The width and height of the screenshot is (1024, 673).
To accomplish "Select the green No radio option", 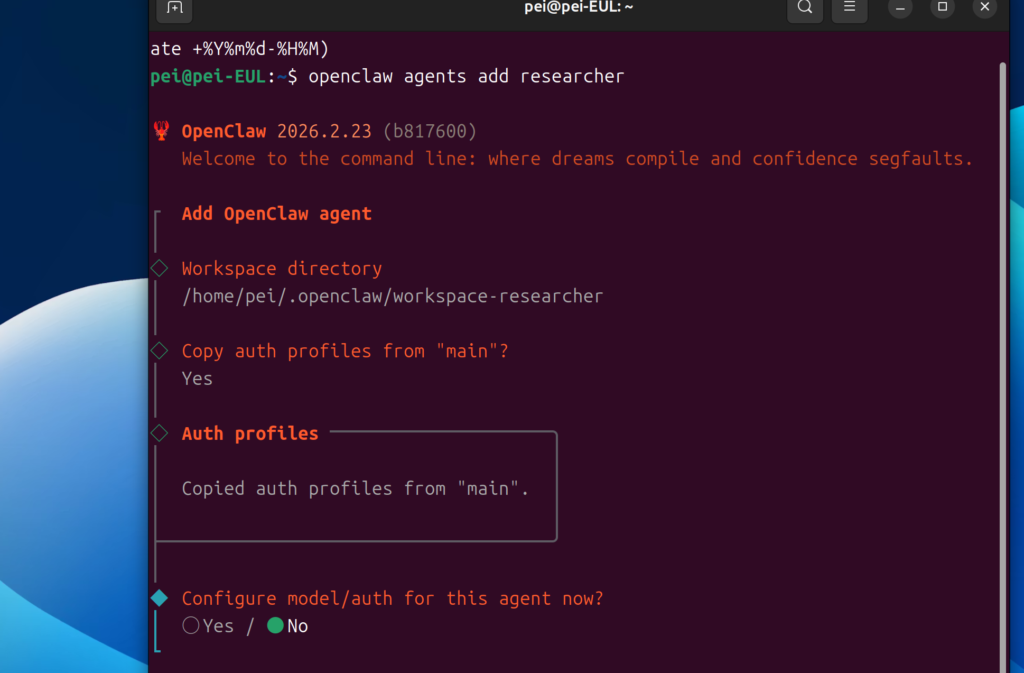I will 275,626.
